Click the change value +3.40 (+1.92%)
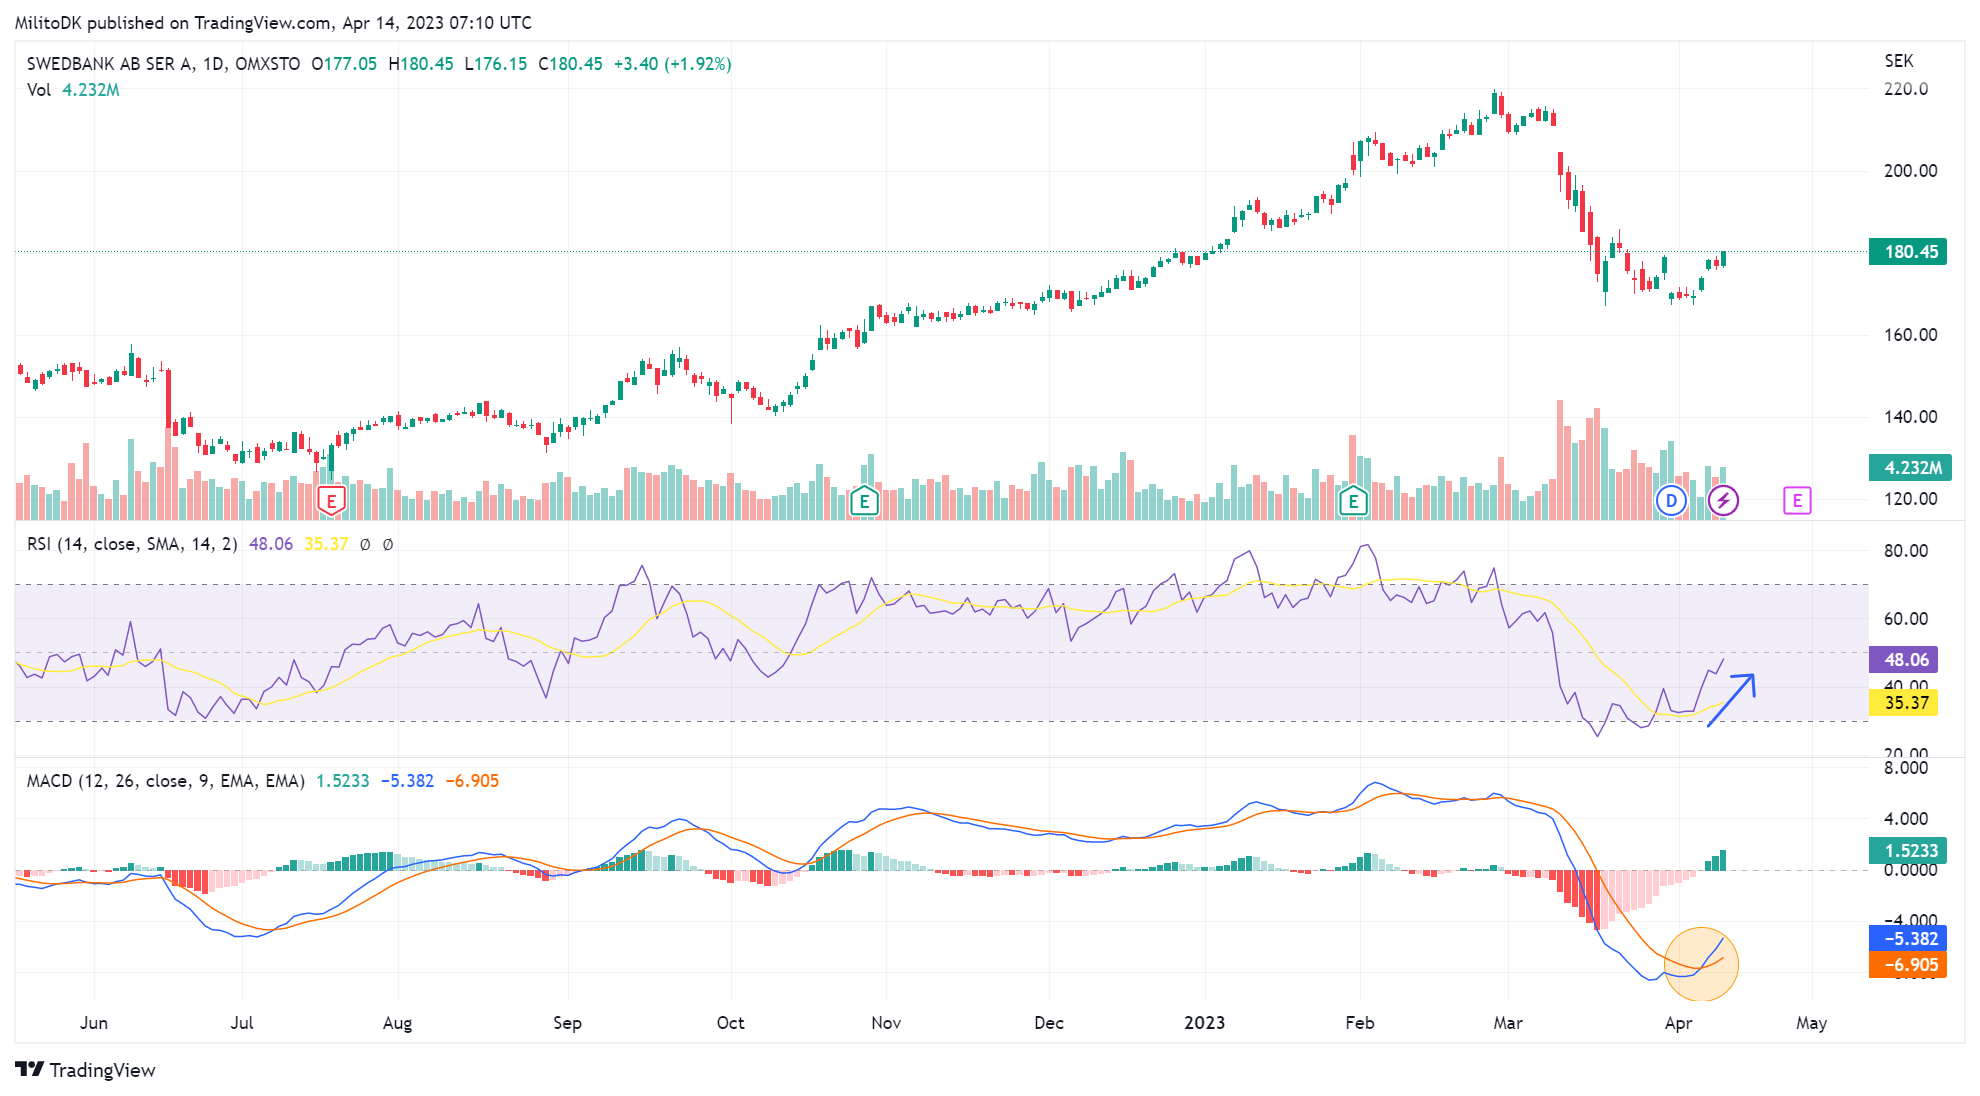This screenshot has width=1980, height=1096. [x=673, y=64]
